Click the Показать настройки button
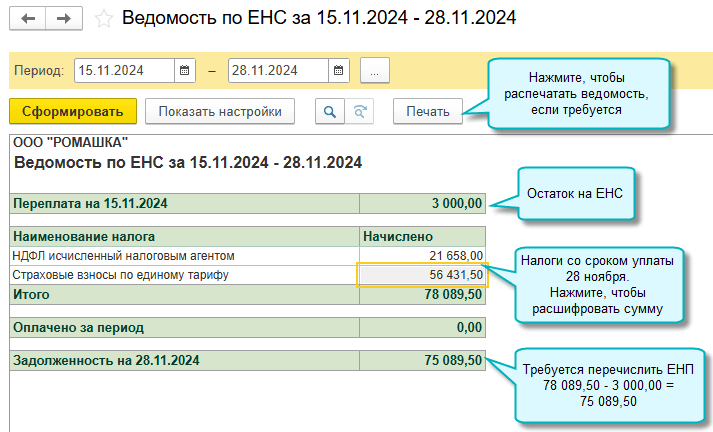 tap(220, 111)
